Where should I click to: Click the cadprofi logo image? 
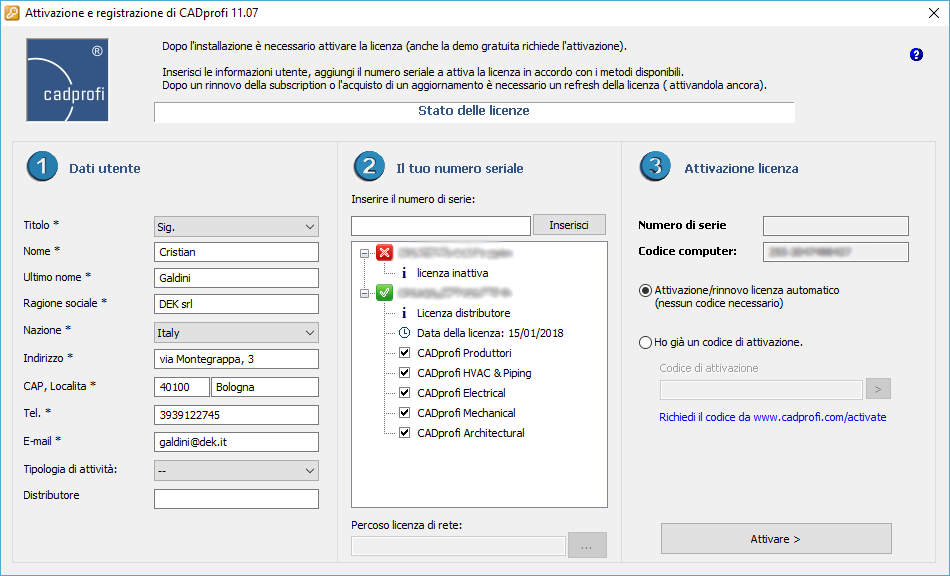tap(67, 80)
